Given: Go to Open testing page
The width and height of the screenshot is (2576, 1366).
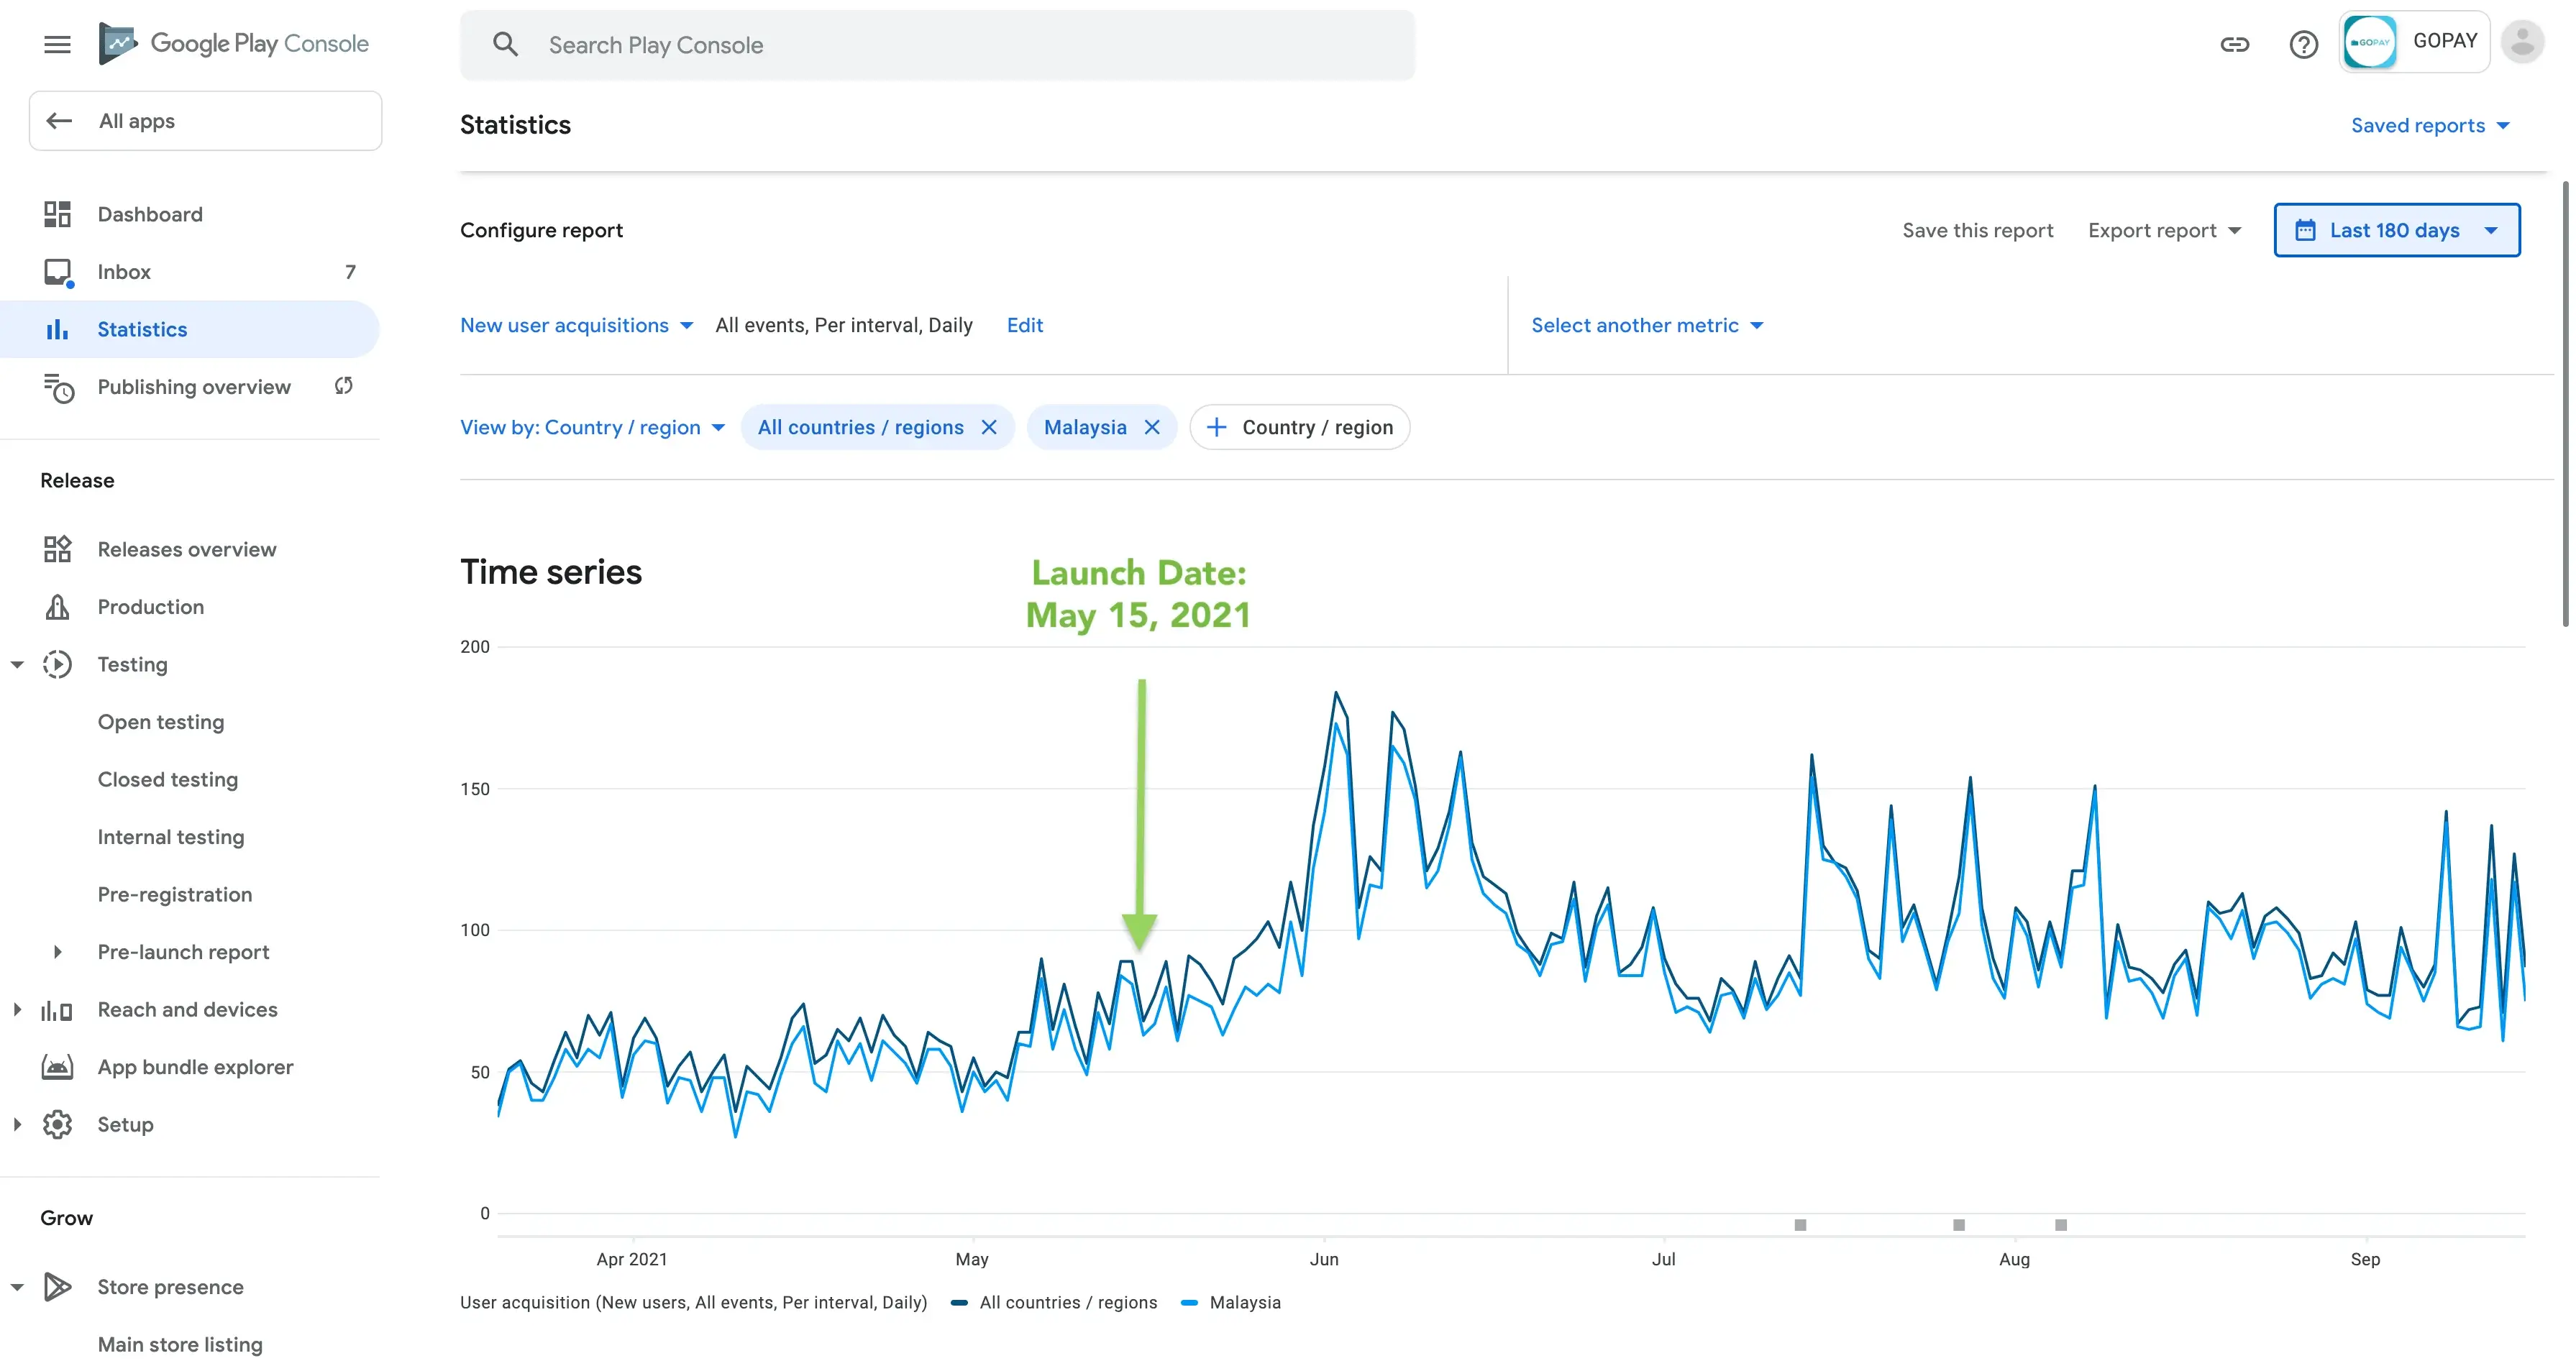Looking at the screenshot, I should point(161,722).
